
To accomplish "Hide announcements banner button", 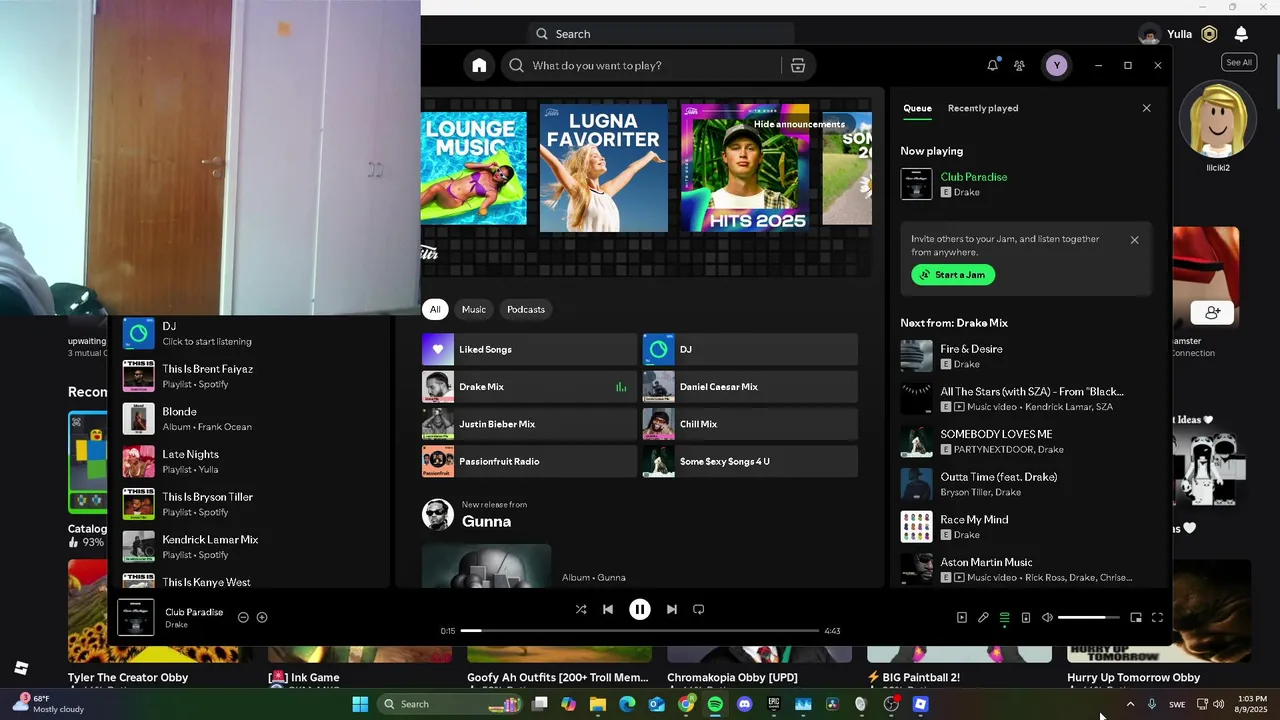I will (x=799, y=124).
